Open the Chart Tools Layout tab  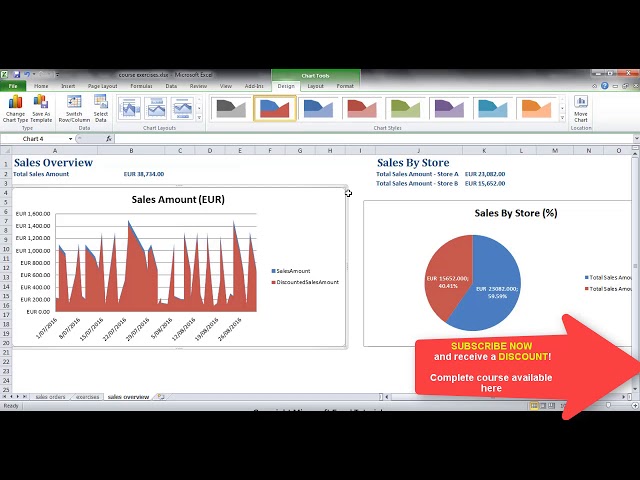pyautogui.click(x=316, y=86)
